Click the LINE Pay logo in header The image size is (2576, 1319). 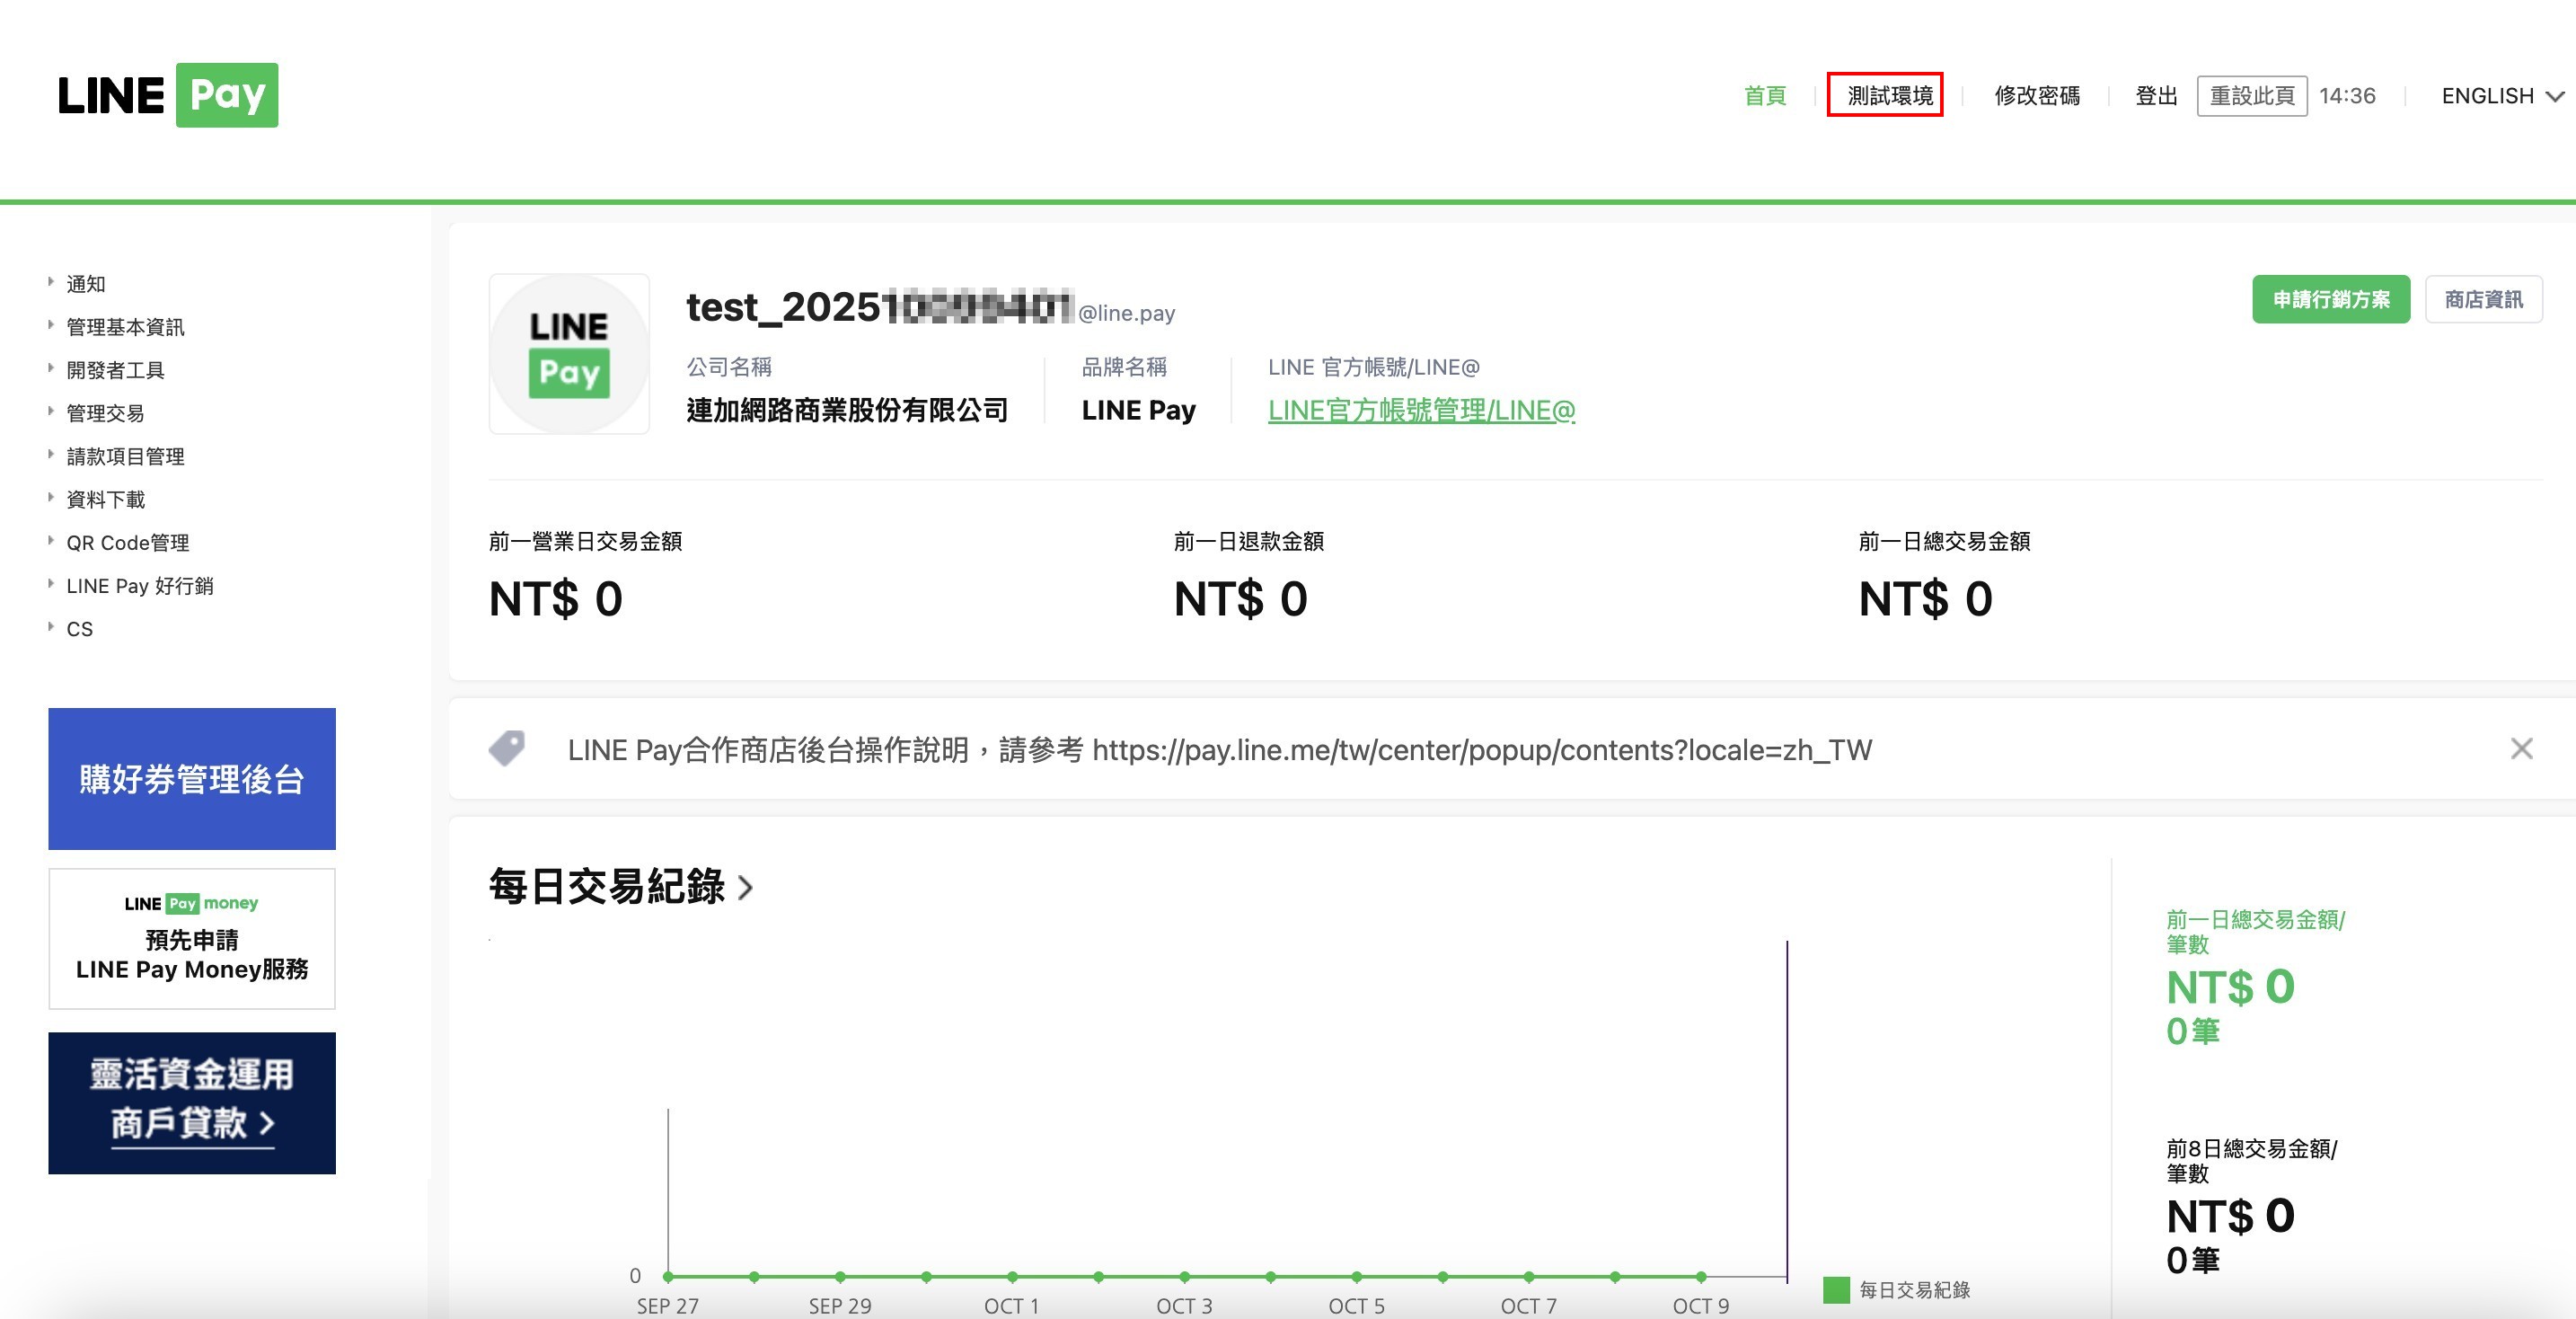(x=168, y=95)
